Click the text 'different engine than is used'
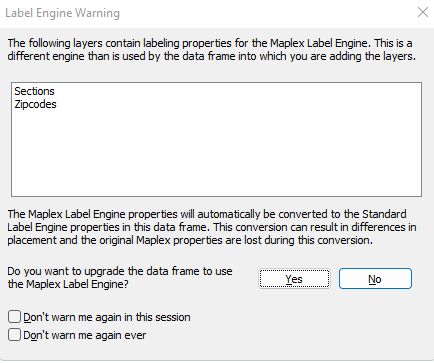This screenshot has height=363, width=434. coord(77,56)
